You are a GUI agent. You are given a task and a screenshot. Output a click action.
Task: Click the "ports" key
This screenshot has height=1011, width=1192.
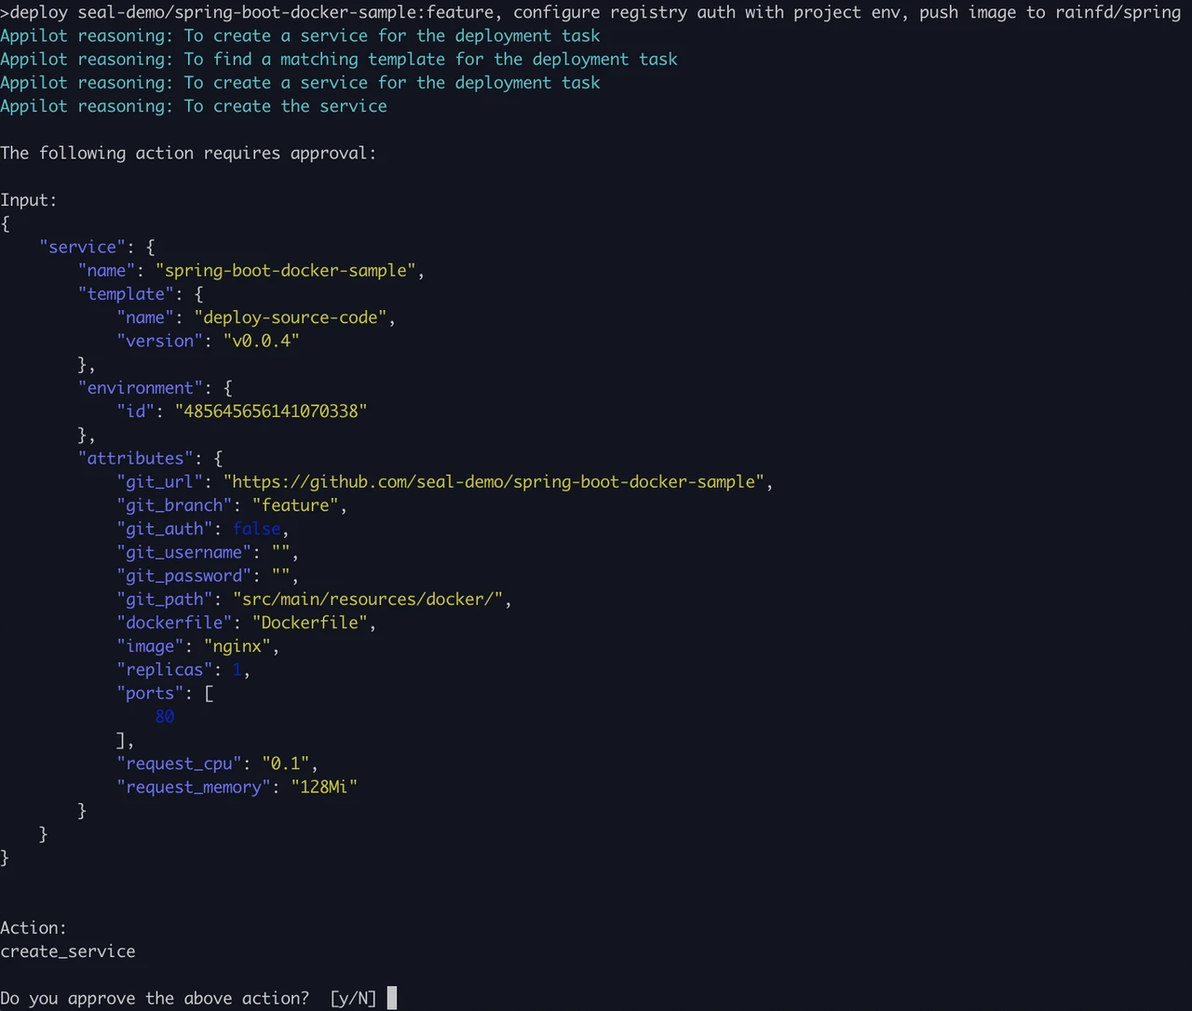coord(150,693)
